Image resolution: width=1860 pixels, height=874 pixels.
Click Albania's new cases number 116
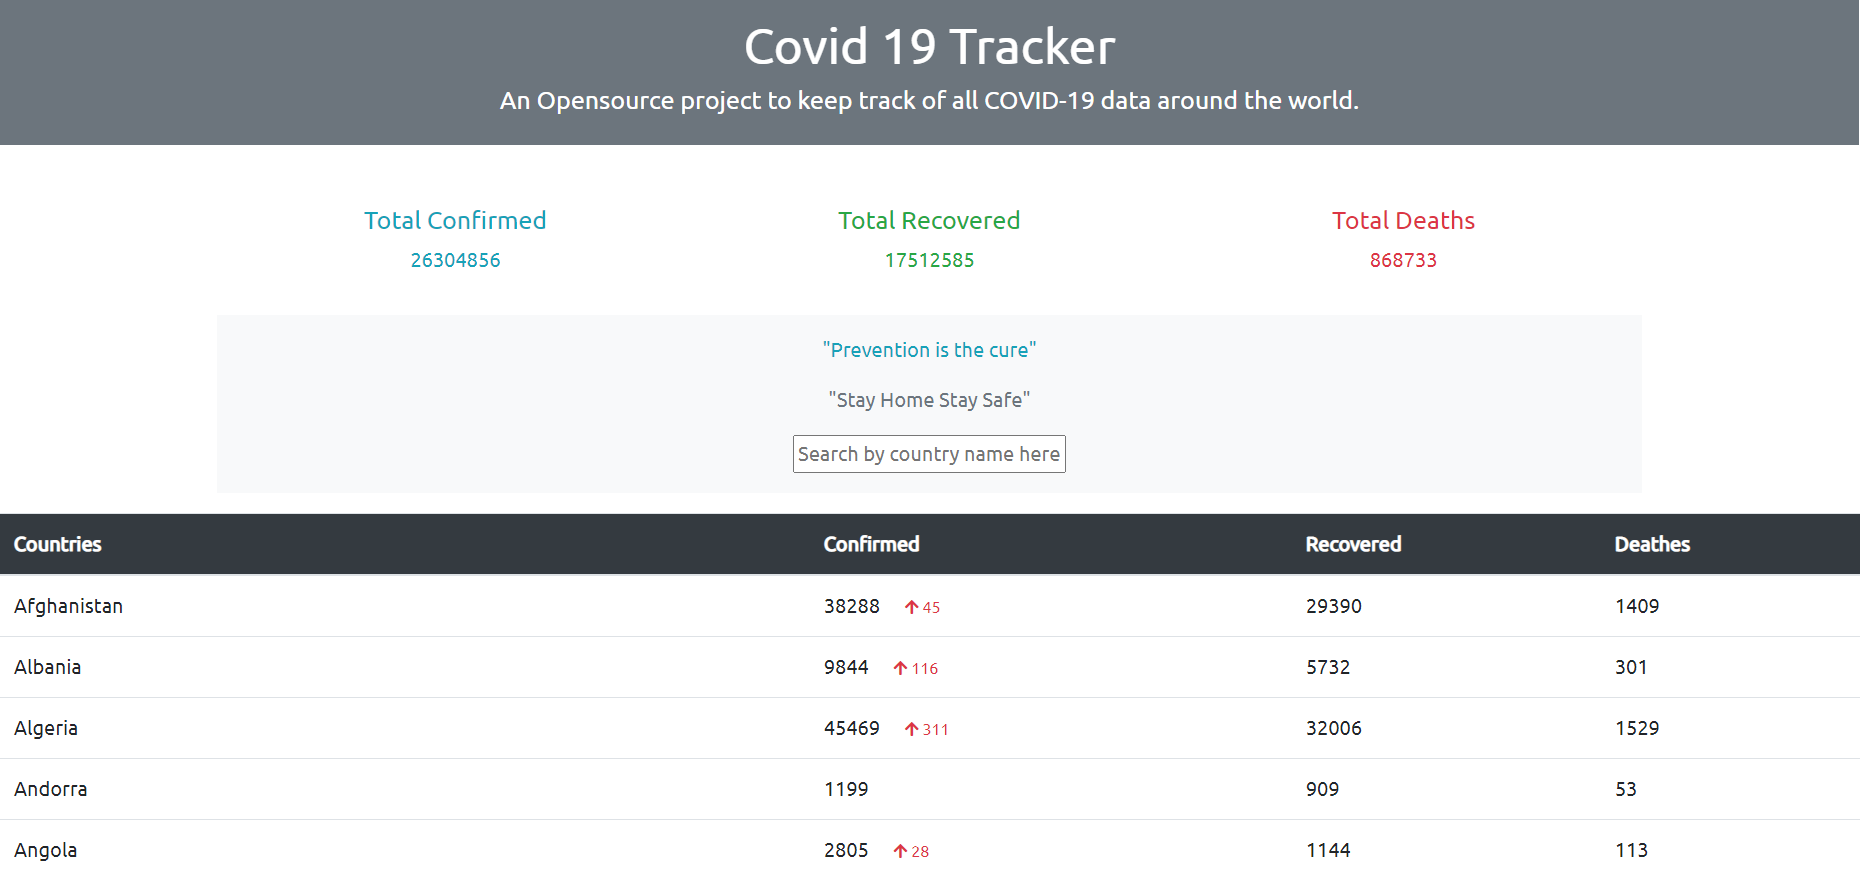point(925,668)
